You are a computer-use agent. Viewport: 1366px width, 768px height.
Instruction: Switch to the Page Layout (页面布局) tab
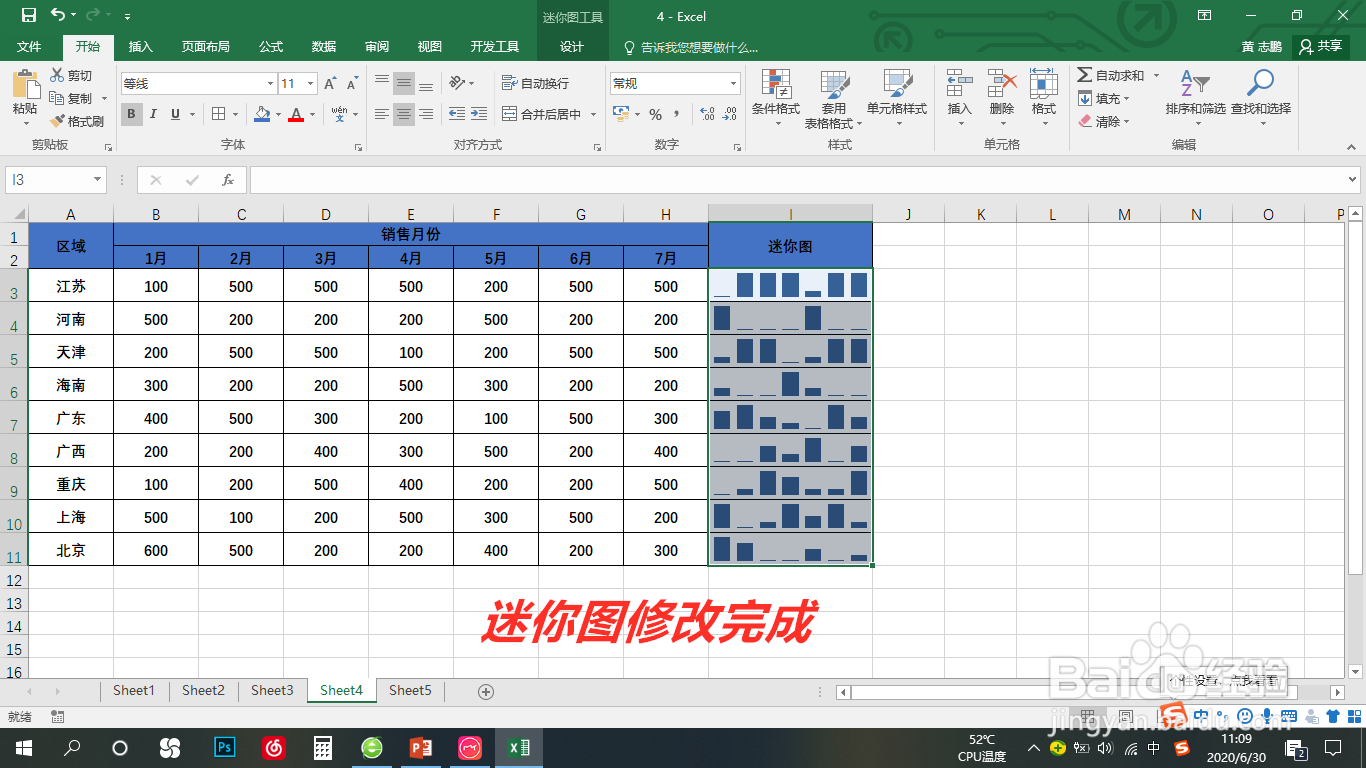coord(205,47)
